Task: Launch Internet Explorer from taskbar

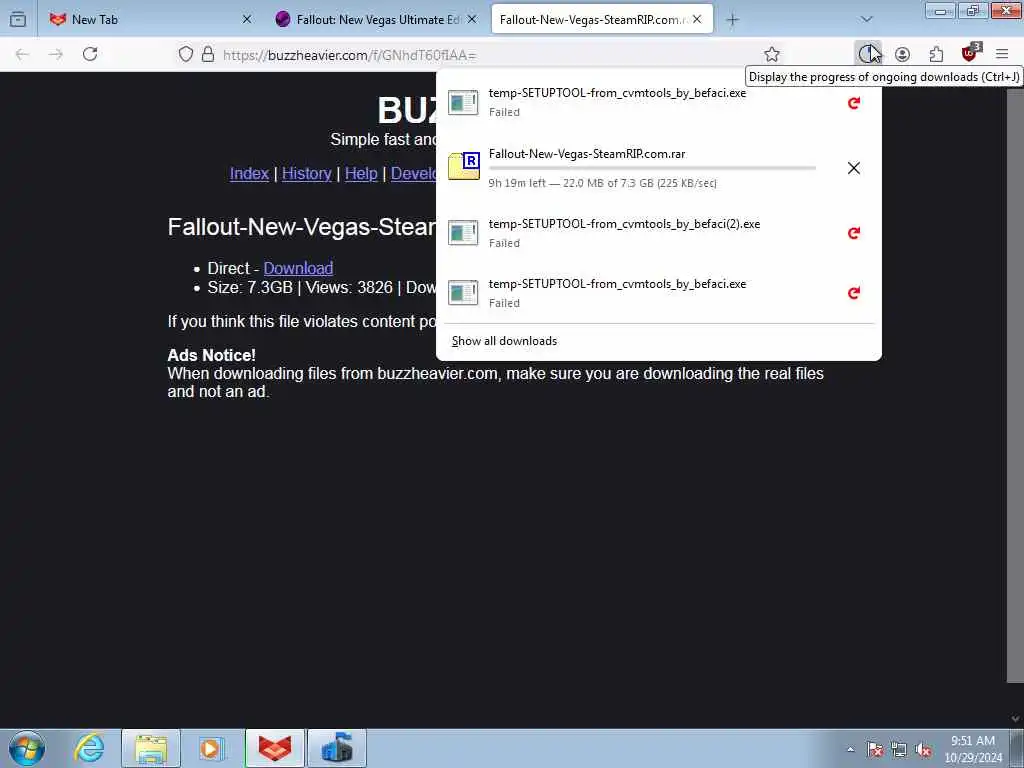Action: click(x=89, y=748)
